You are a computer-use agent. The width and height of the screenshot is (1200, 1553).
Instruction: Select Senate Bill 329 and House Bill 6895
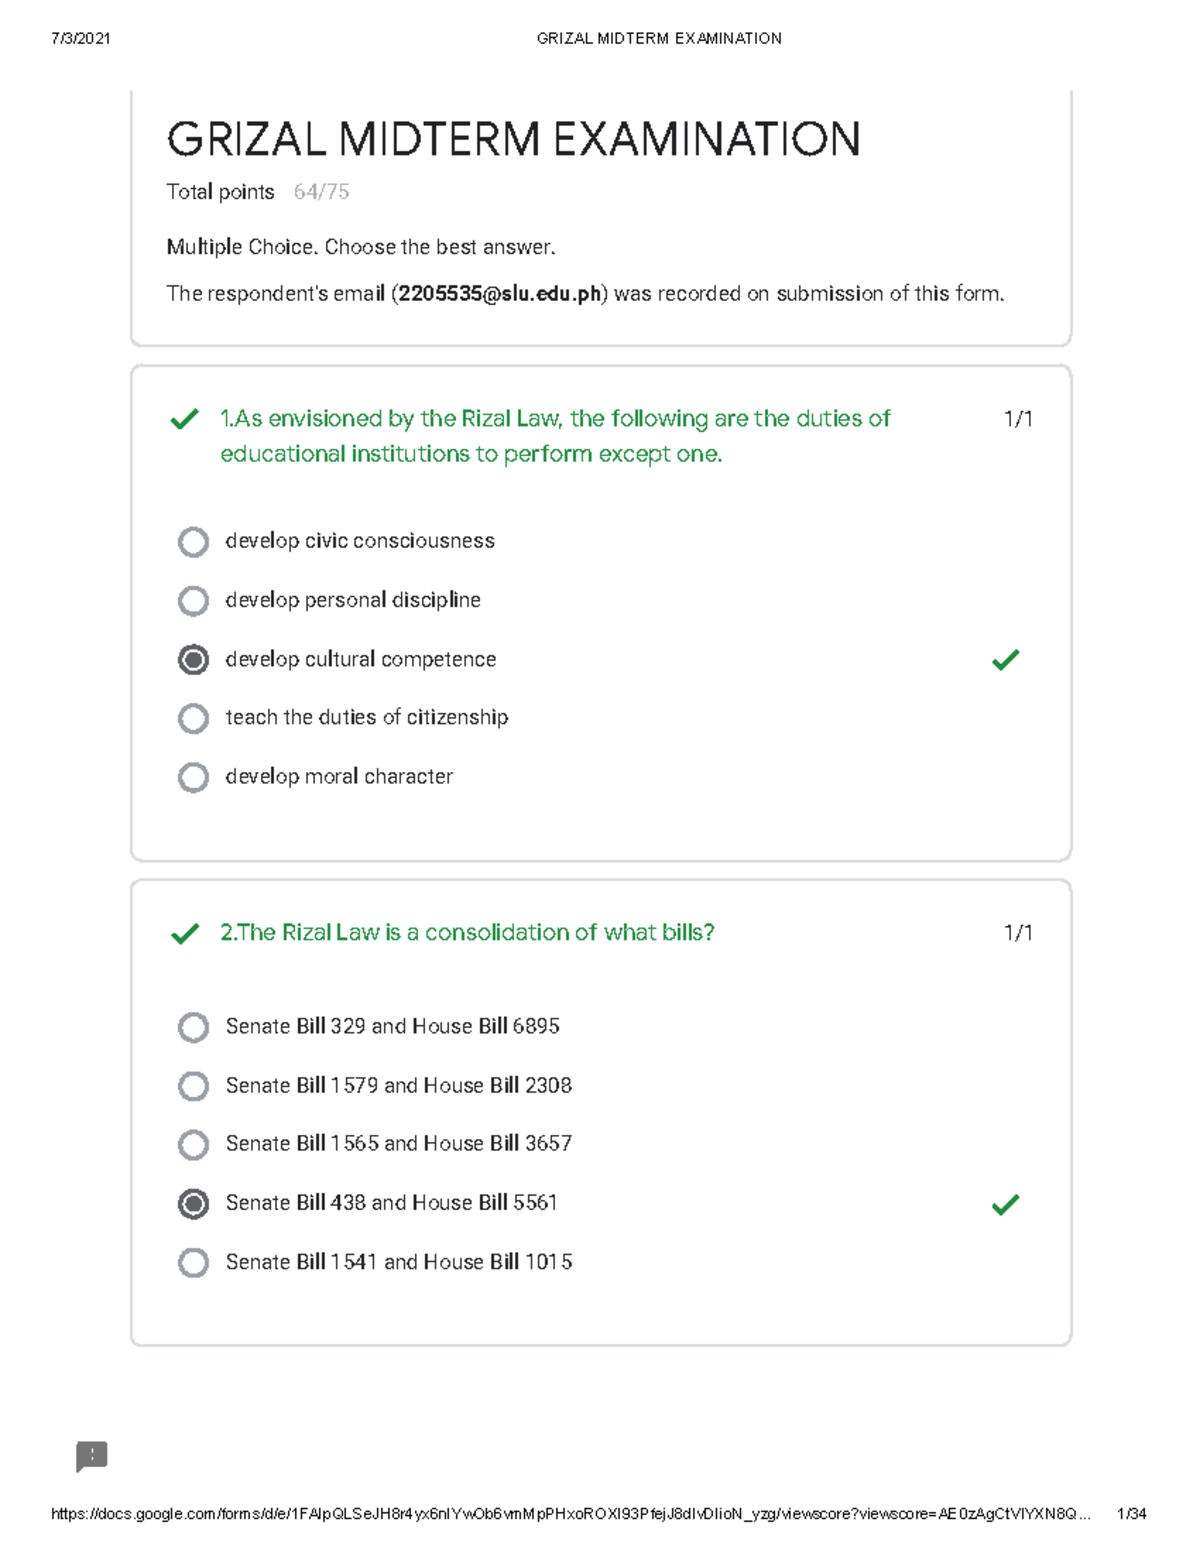[193, 1027]
